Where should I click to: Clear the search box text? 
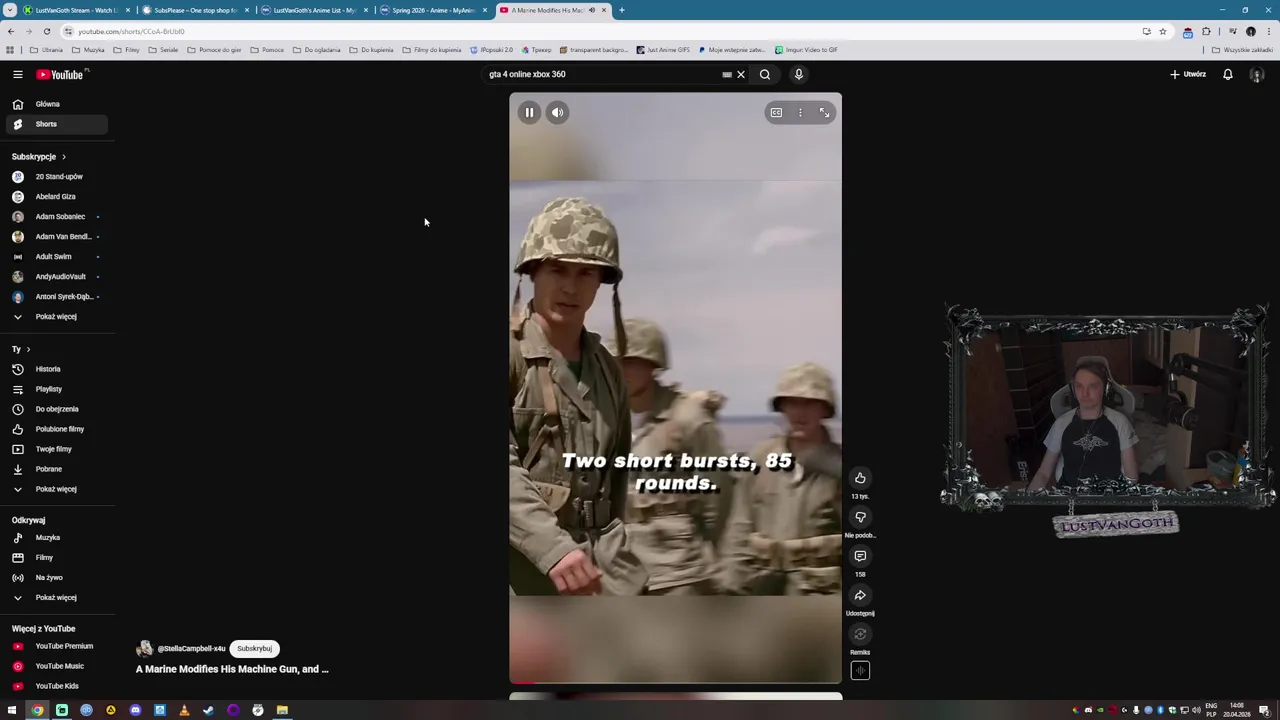click(x=741, y=74)
